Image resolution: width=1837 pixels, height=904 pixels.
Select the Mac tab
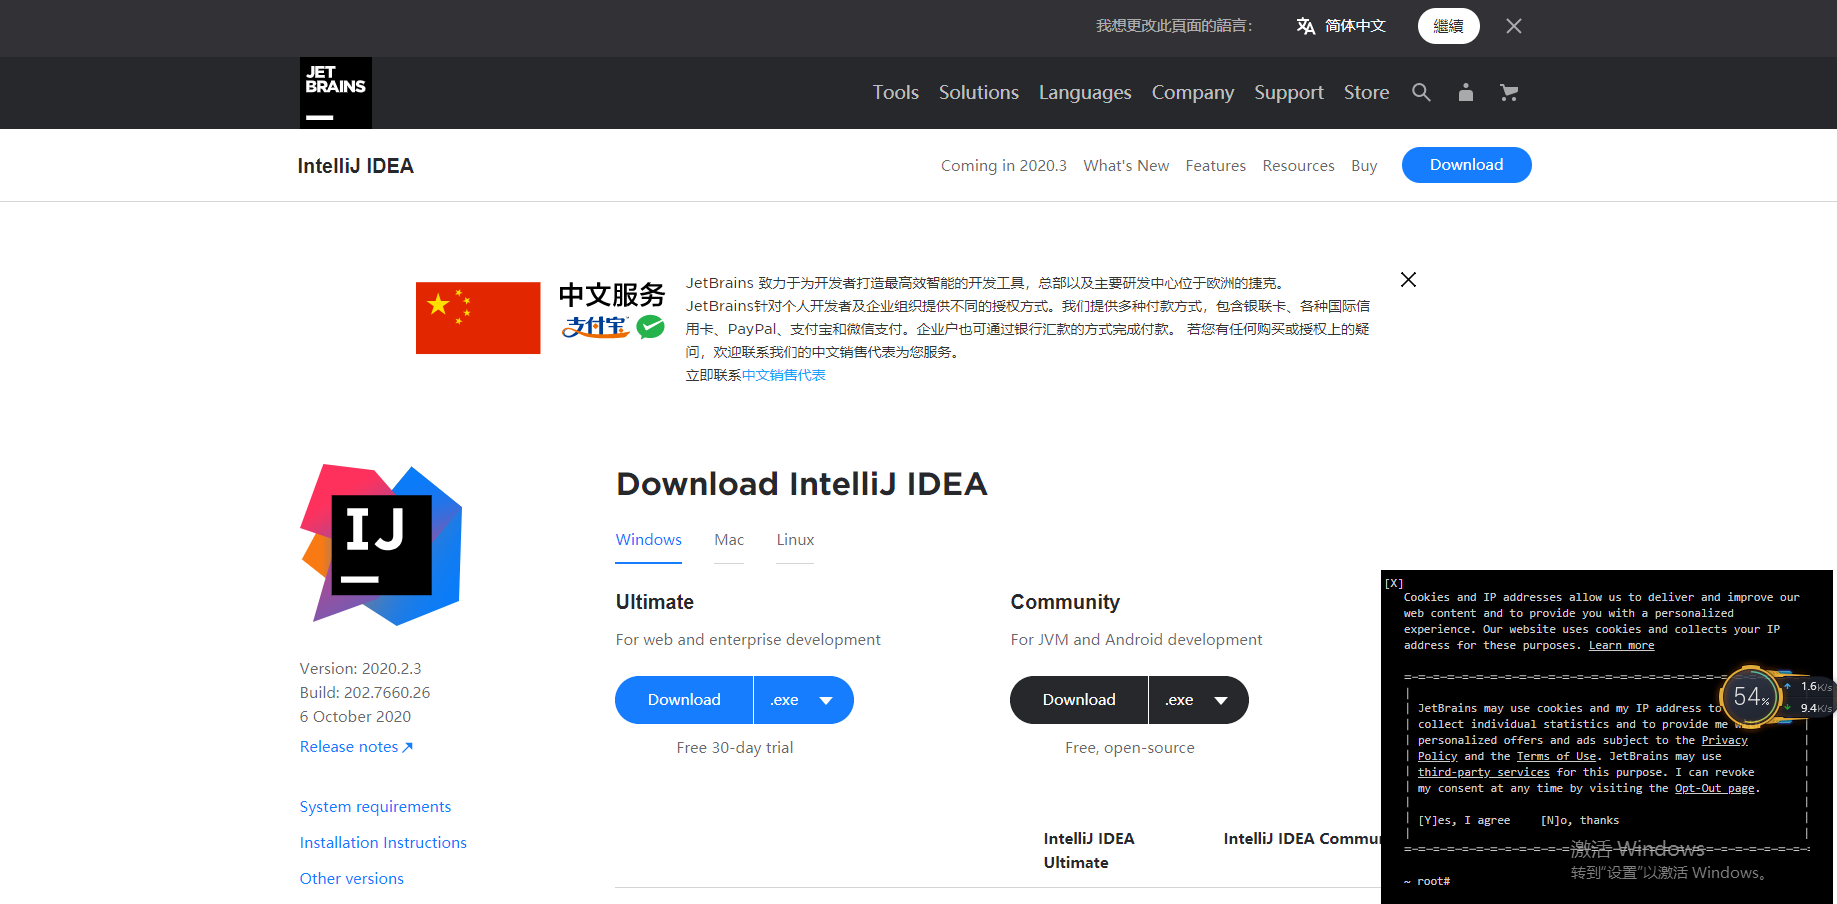pyautogui.click(x=729, y=540)
